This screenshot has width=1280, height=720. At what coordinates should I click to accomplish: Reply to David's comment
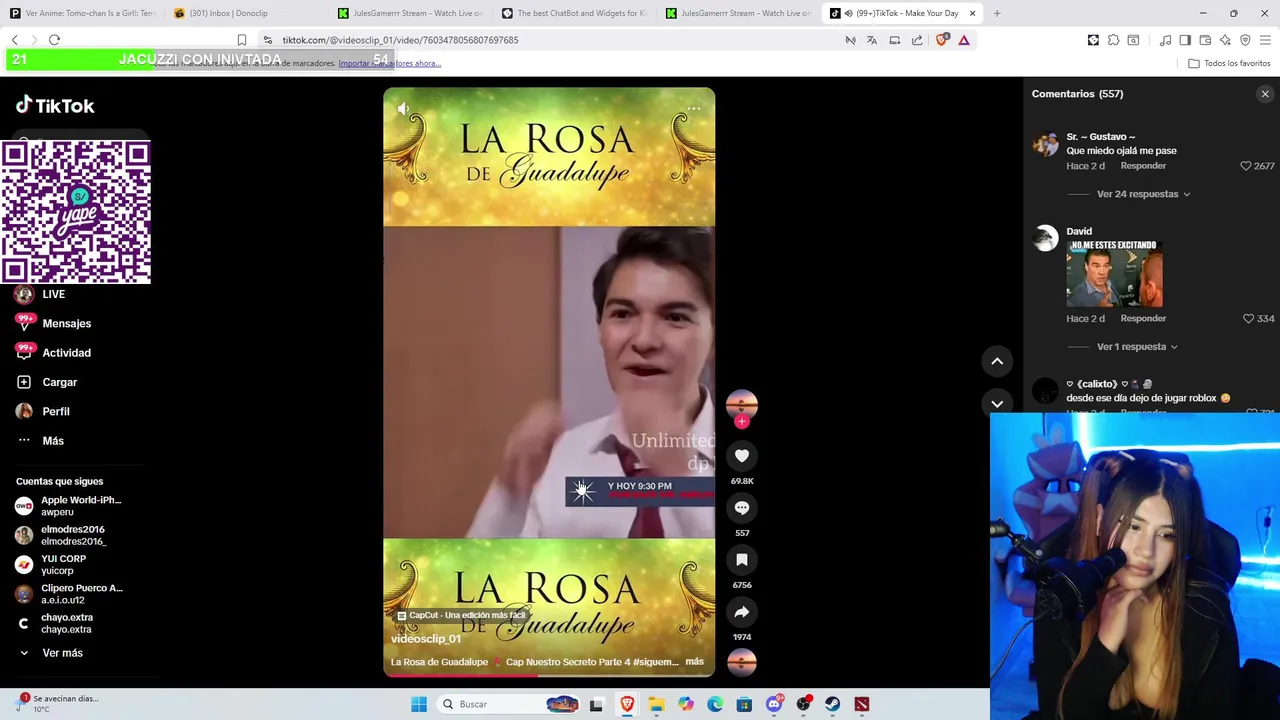(1143, 318)
